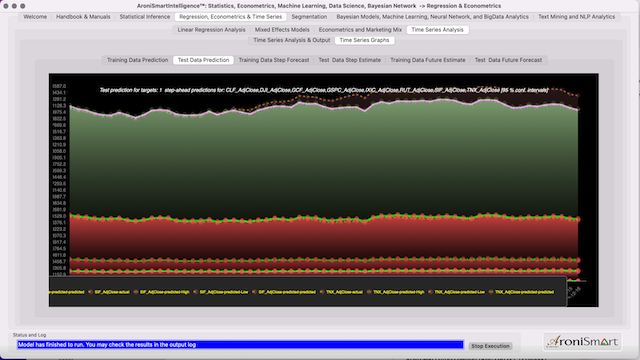Switch to Linear Regression Analysis
This screenshot has height=360, width=640.
pyautogui.click(x=211, y=30)
